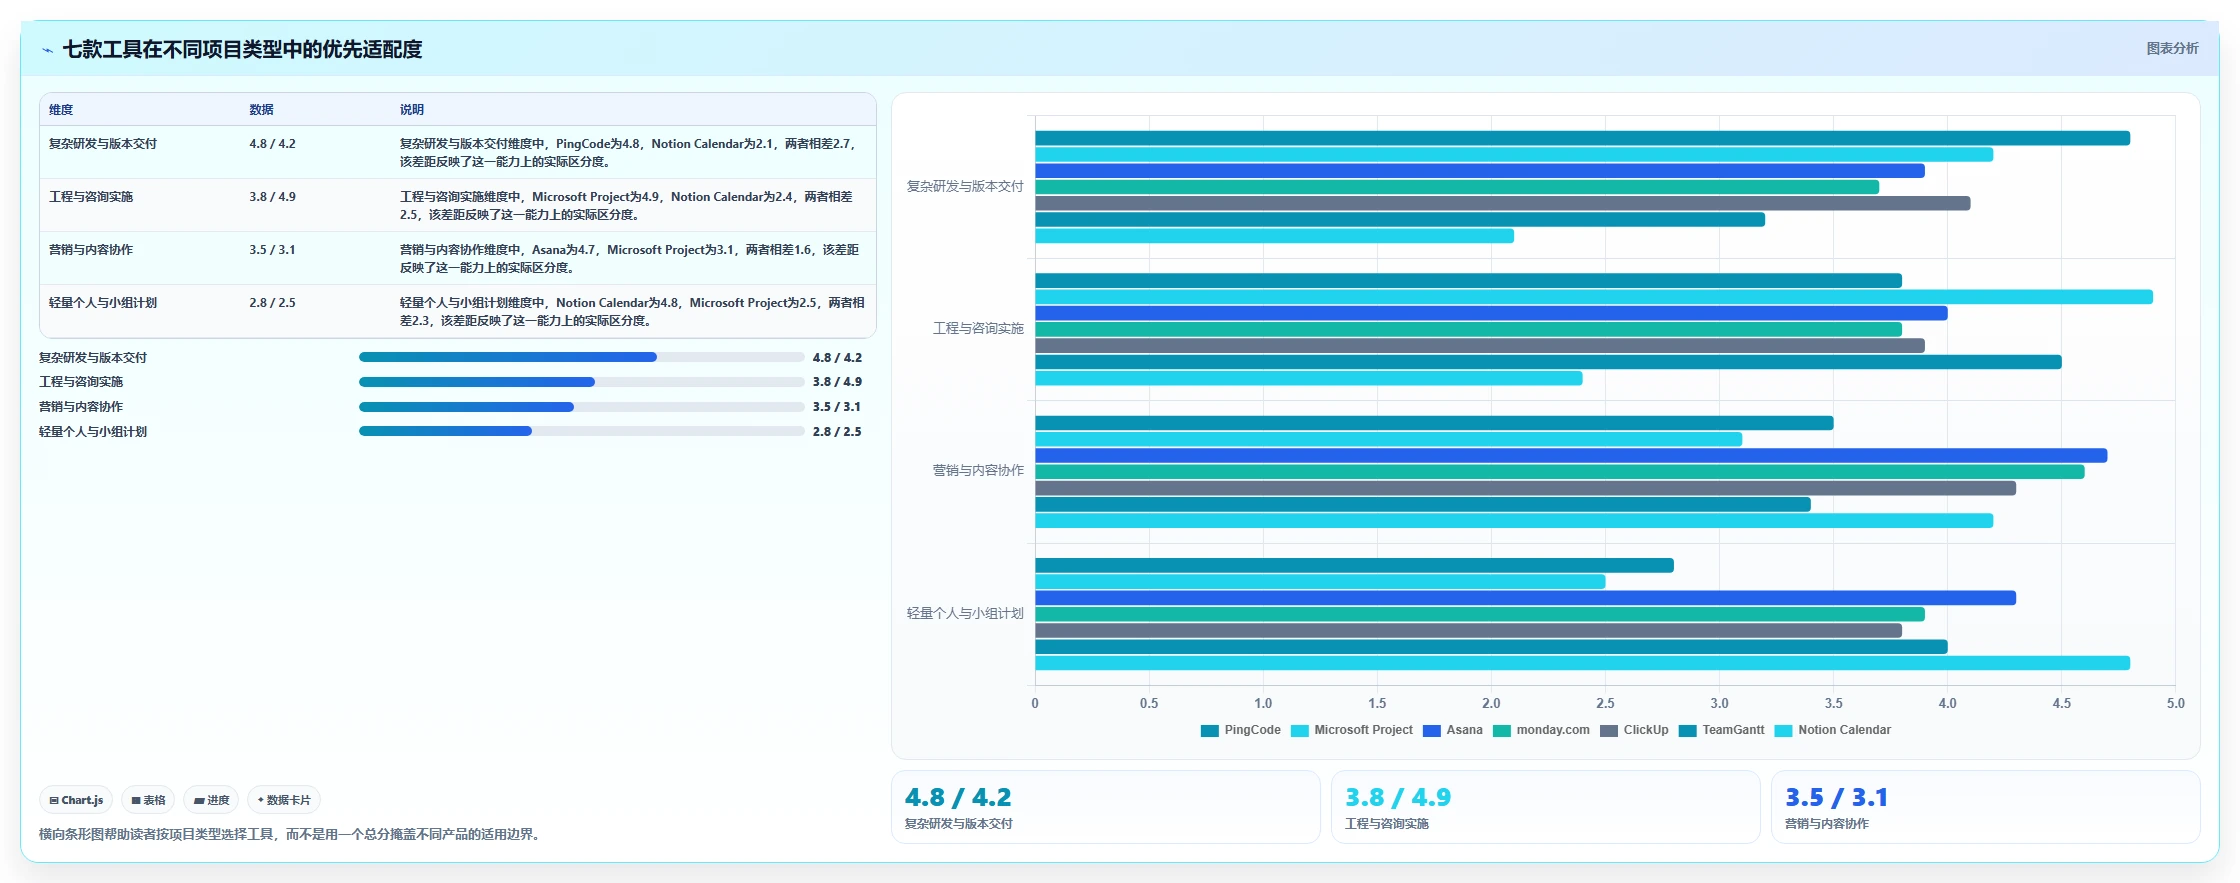Click the description mentioning Microsoft Project为4.9
Image resolution: width=2240 pixels, height=883 pixels.
coord(628,206)
